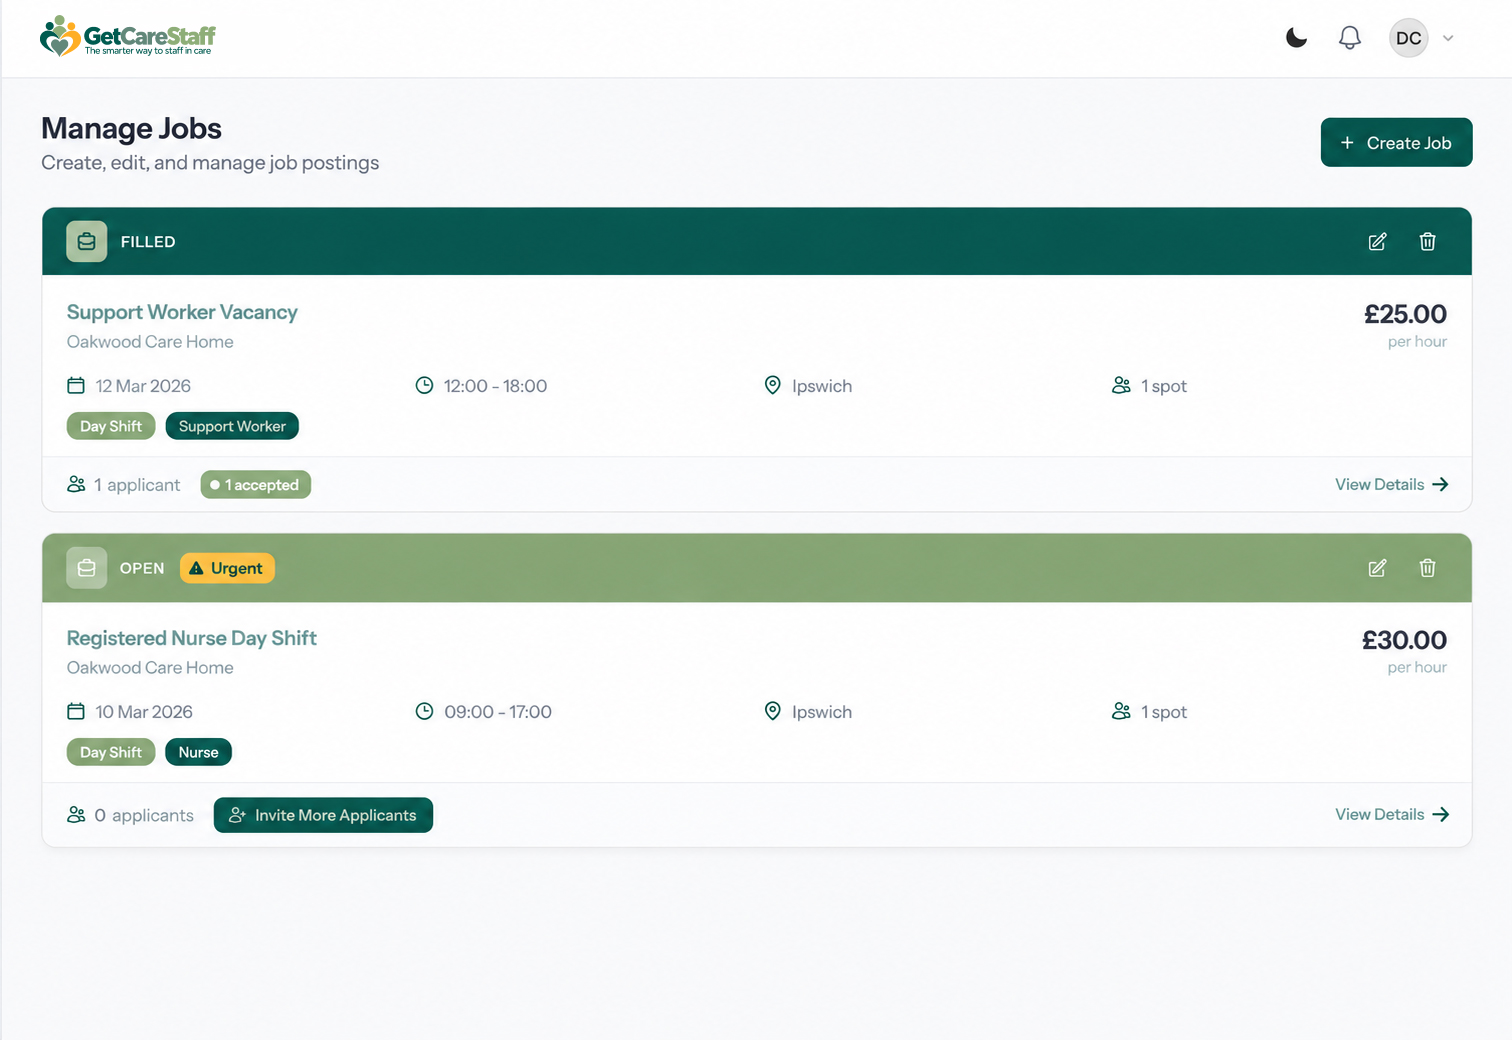Click Invite More Applicants button
The height and width of the screenshot is (1040, 1512).
323,815
